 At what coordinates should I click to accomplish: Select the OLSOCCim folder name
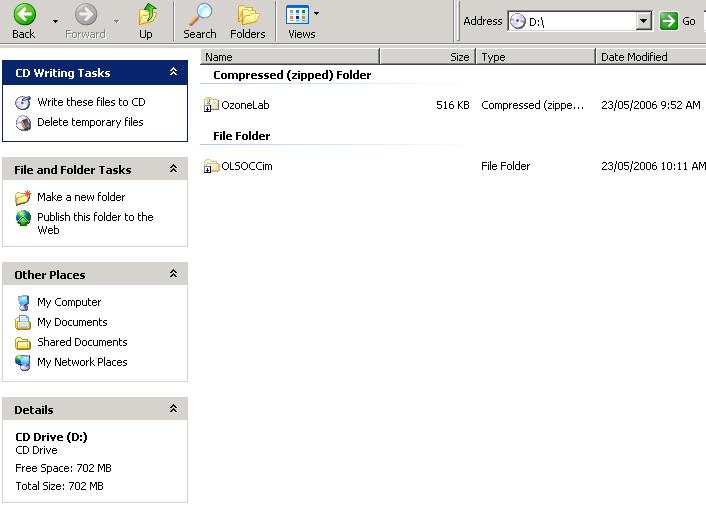[x=247, y=166]
